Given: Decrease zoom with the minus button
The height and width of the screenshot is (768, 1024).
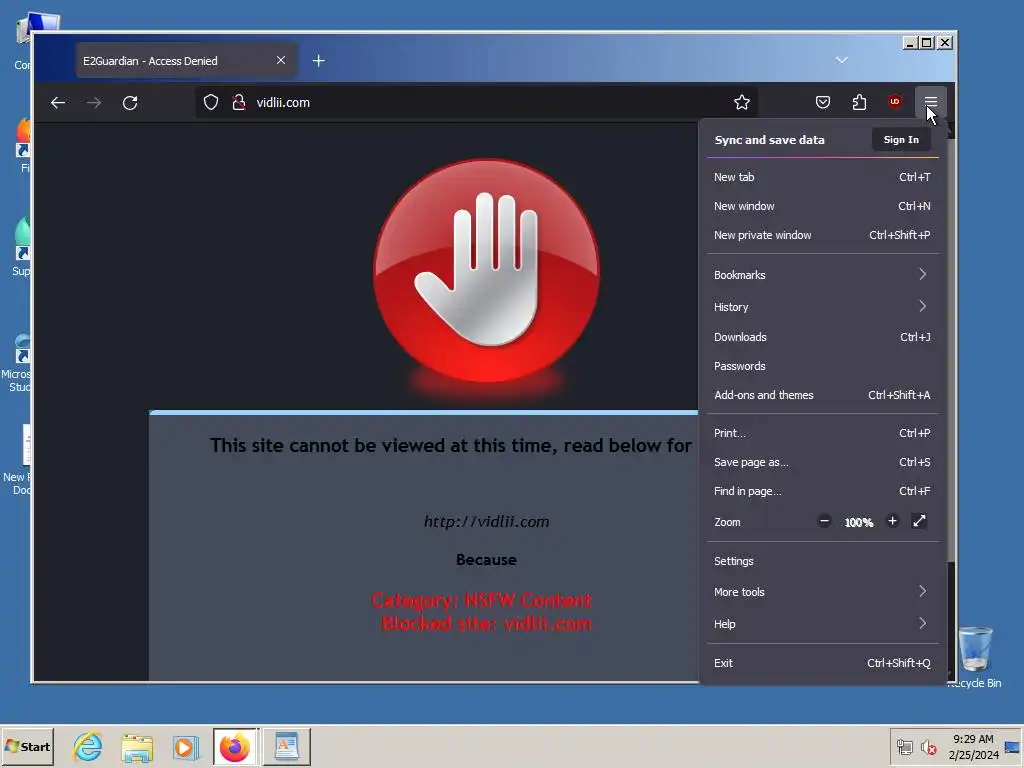Looking at the screenshot, I should [824, 521].
